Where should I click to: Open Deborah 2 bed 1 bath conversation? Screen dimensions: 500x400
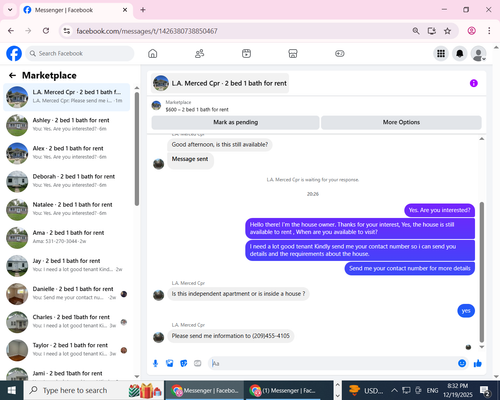point(67,181)
